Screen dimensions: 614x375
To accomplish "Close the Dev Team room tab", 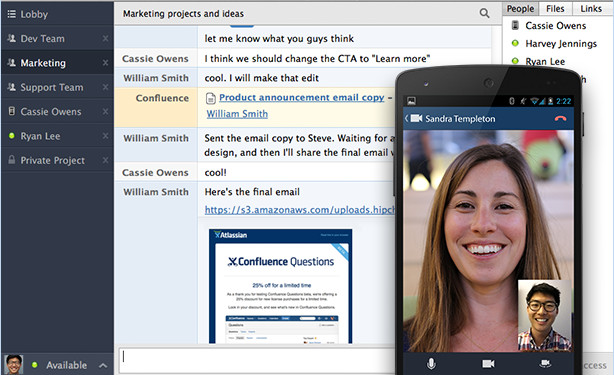I will point(105,38).
